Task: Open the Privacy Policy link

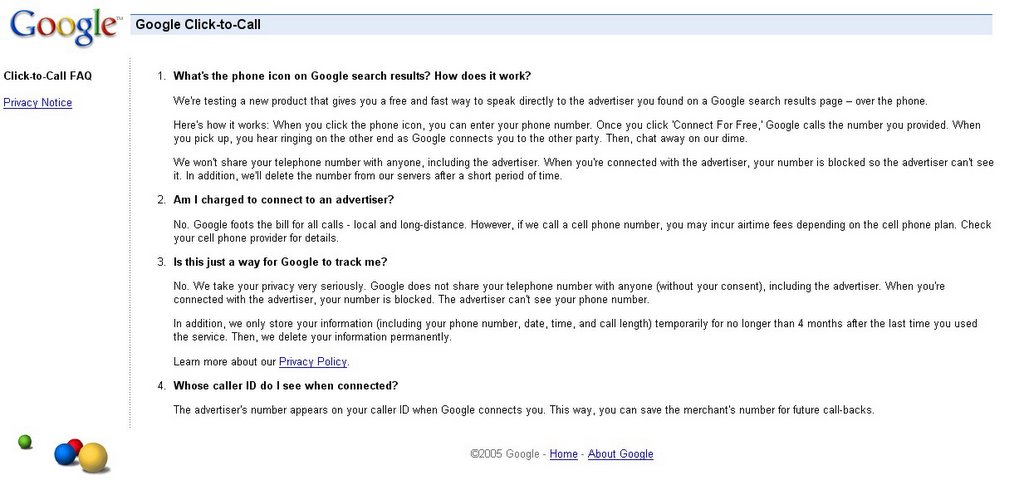Action: 313,361
